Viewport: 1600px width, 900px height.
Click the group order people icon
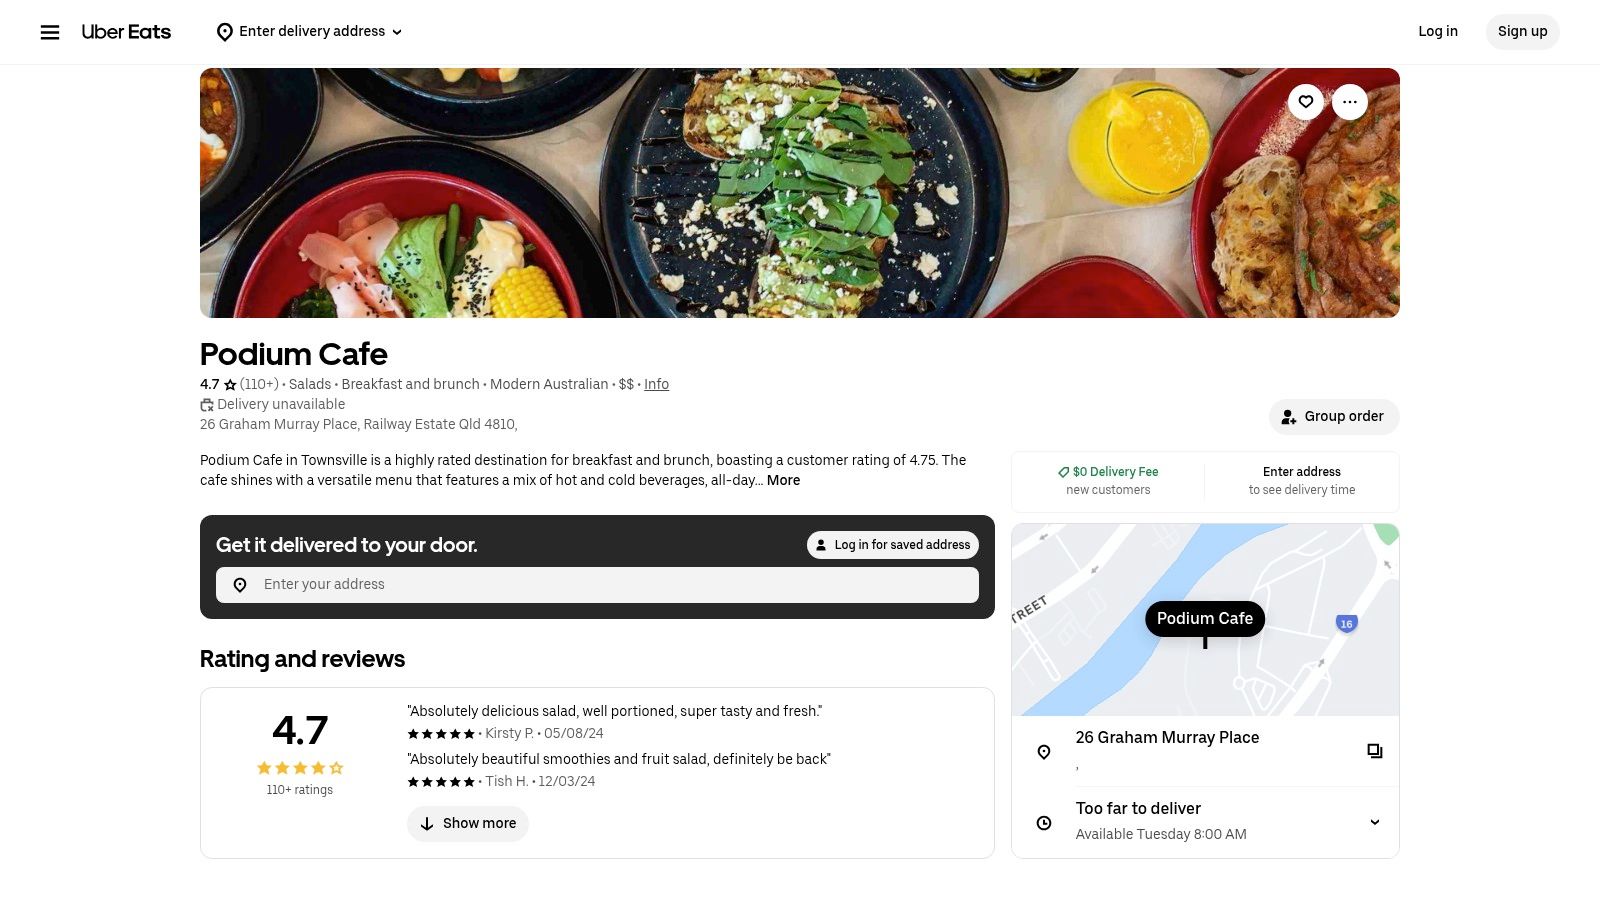[x=1288, y=417]
